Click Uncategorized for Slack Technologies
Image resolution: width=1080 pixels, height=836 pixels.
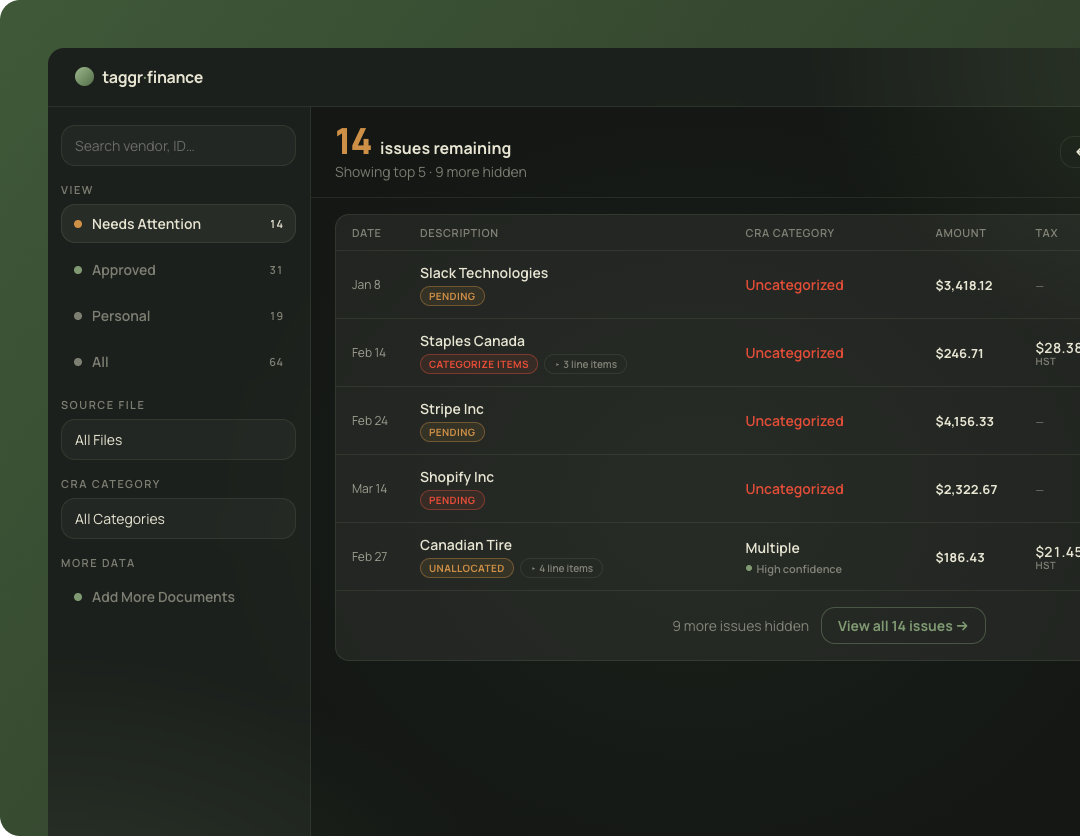794,285
